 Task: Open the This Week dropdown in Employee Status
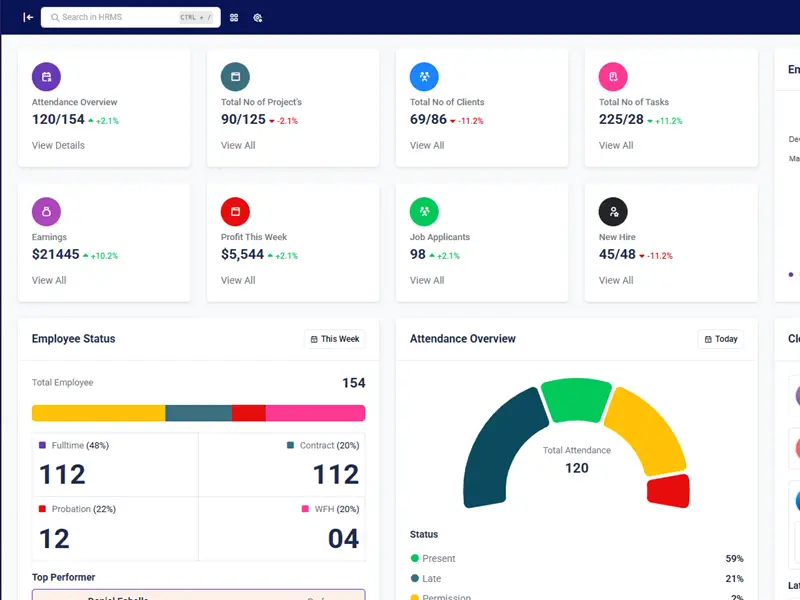coord(335,339)
